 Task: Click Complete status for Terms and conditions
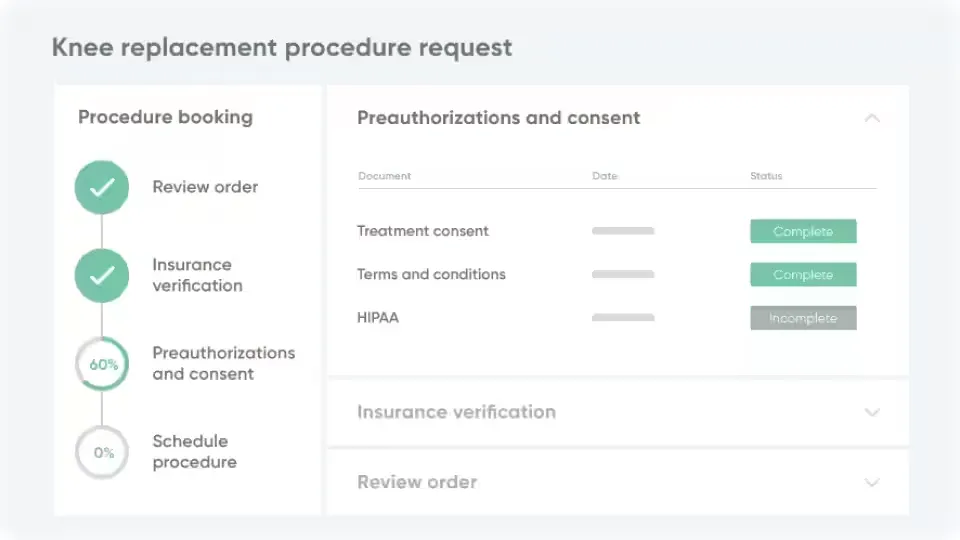[803, 275]
